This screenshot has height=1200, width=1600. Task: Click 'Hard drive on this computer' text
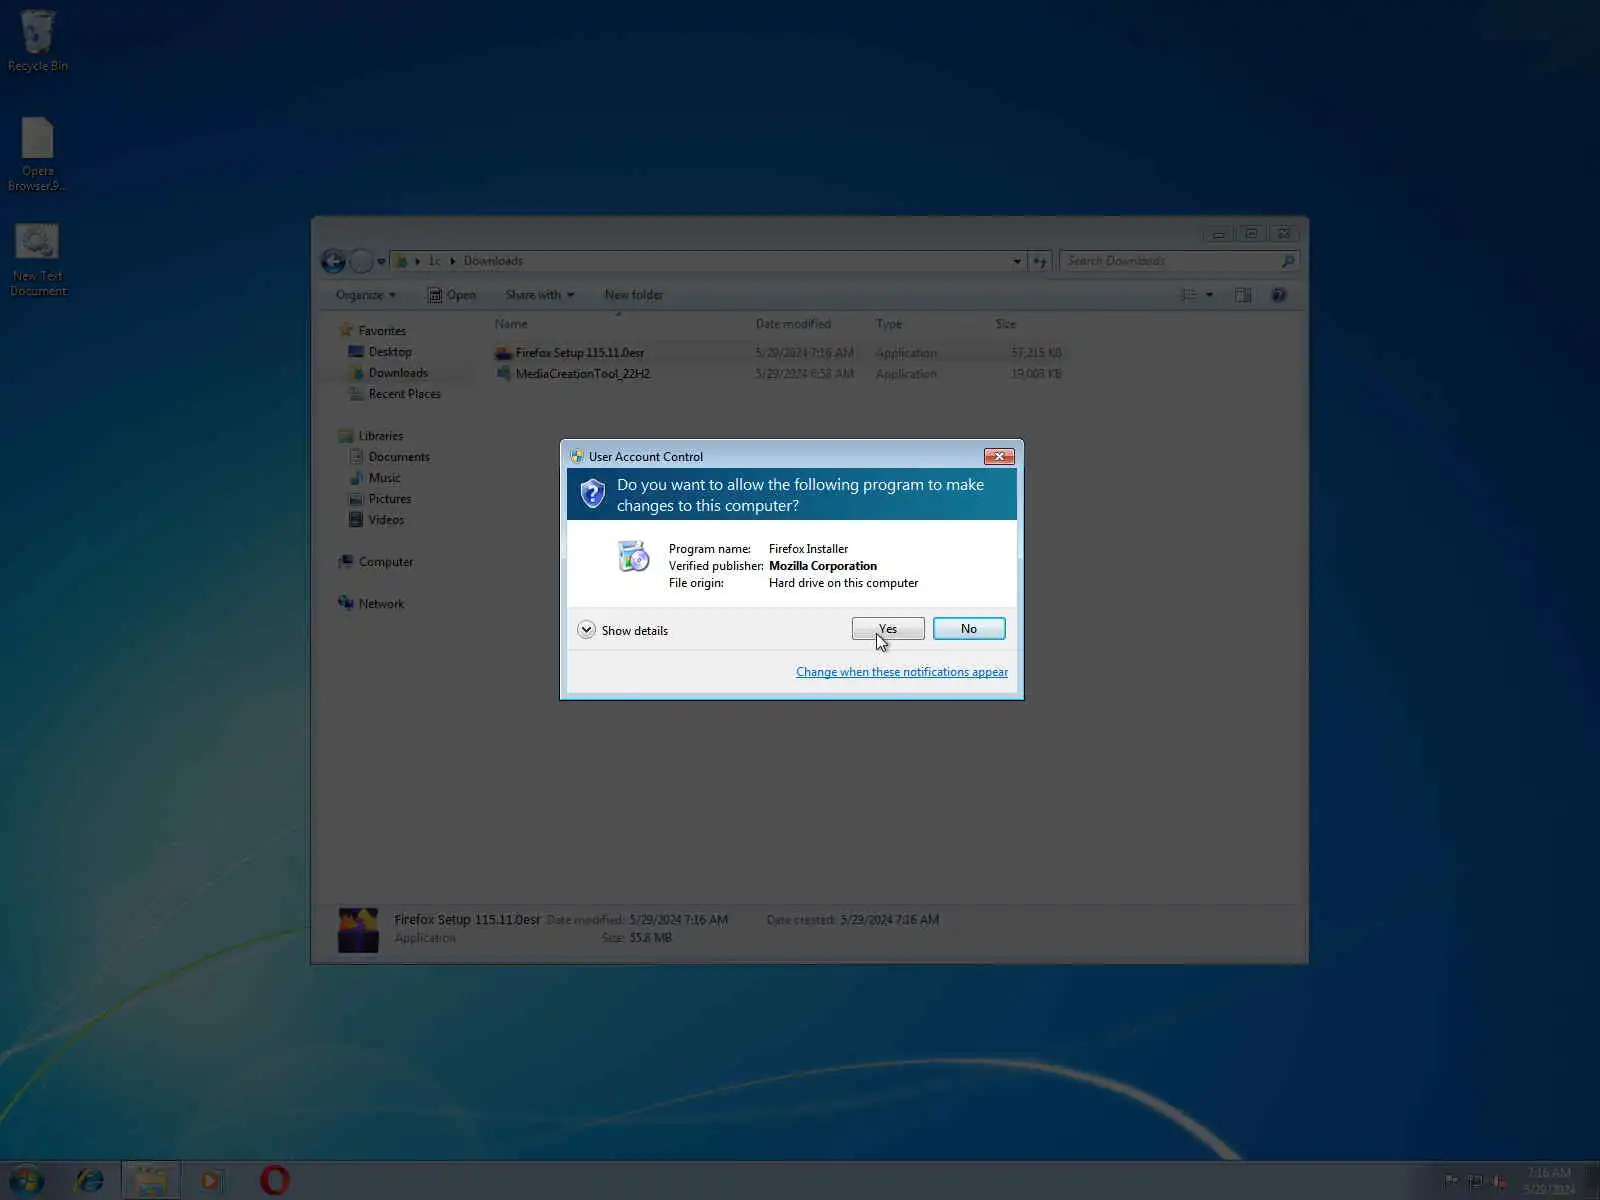click(x=843, y=583)
